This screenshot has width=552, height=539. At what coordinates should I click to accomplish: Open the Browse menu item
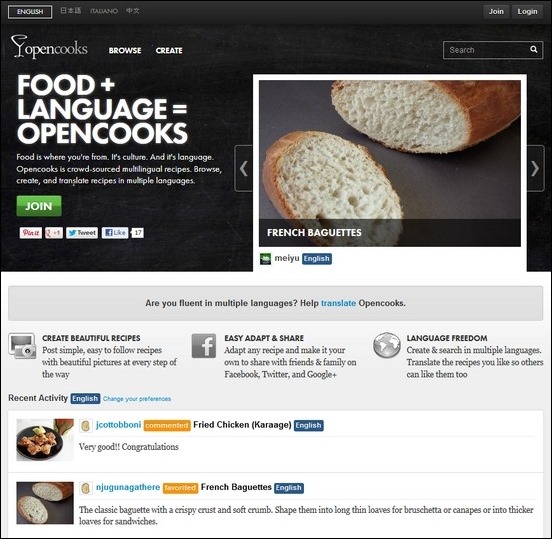[125, 51]
